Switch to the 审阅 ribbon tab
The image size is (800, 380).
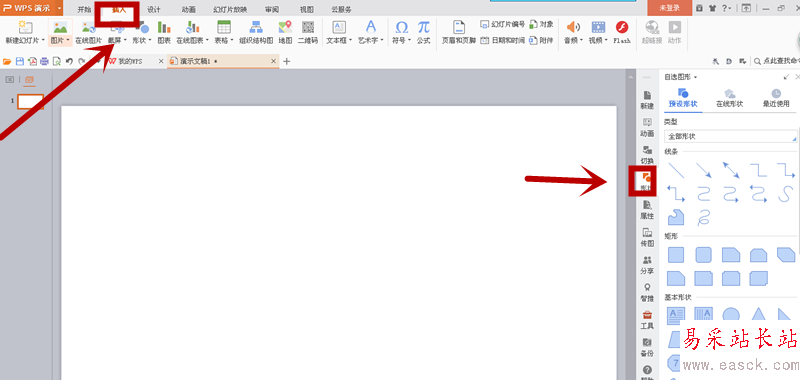point(272,9)
